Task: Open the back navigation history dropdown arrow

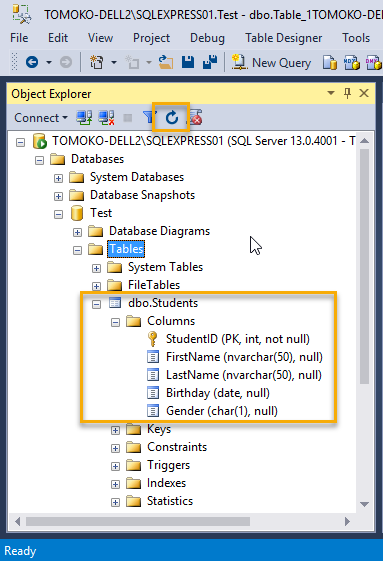Action: point(49,63)
